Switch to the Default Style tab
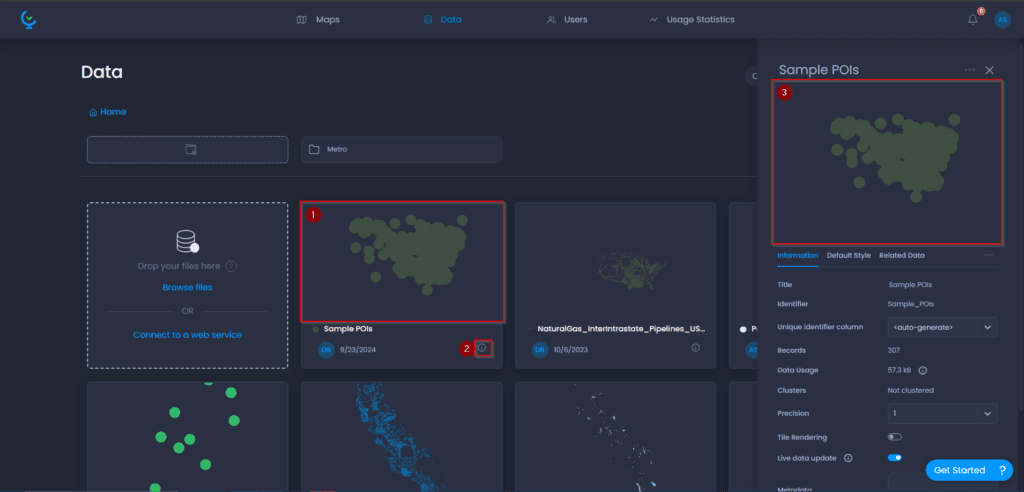Image resolution: width=1024 pixels, height=492 pixels. pyautogui.click(x=848, y=255)
